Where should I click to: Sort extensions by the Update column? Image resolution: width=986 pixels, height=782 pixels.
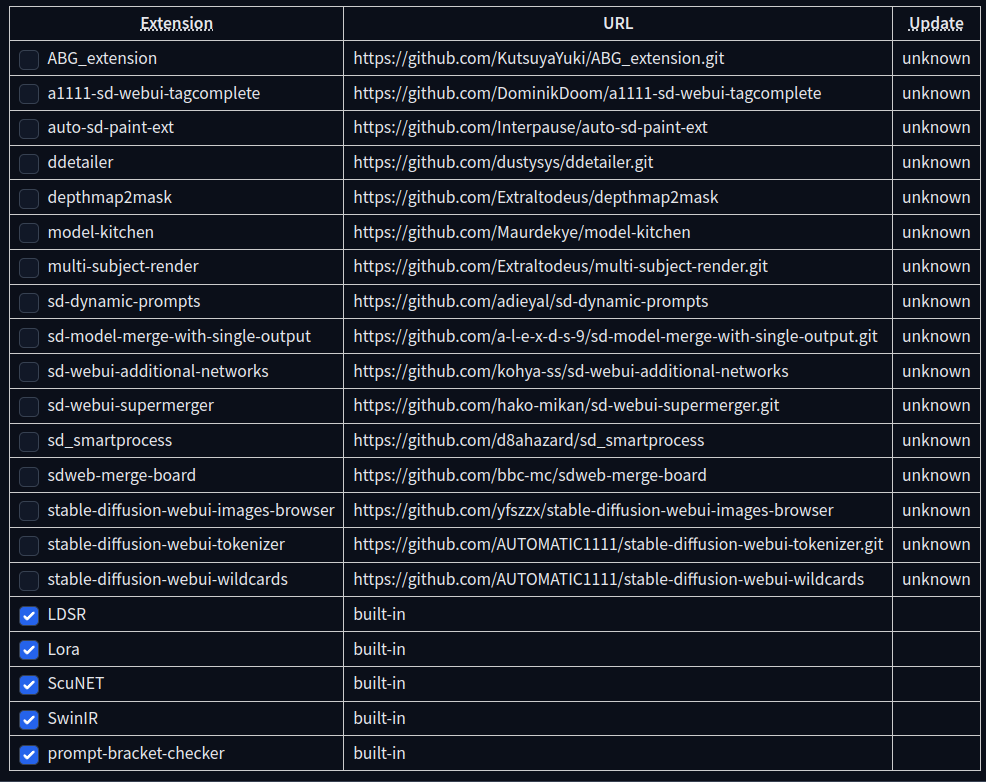(936, 23)
